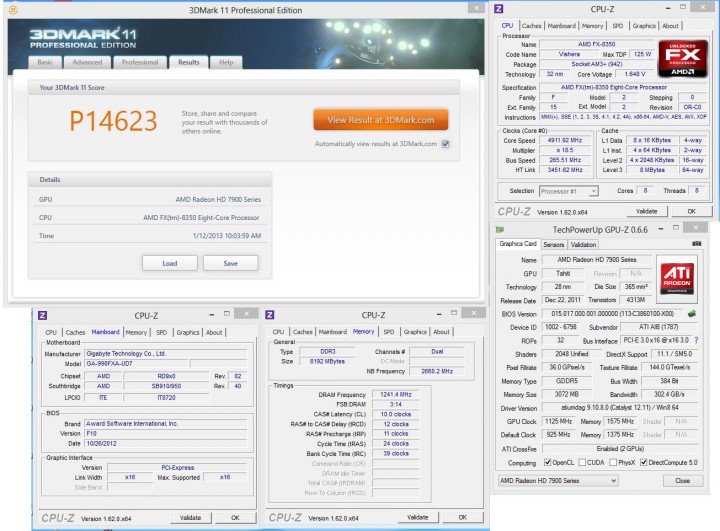
Task: Minimize the GPU-Z window
Action: pyautogui.click(x=661, y=228)
